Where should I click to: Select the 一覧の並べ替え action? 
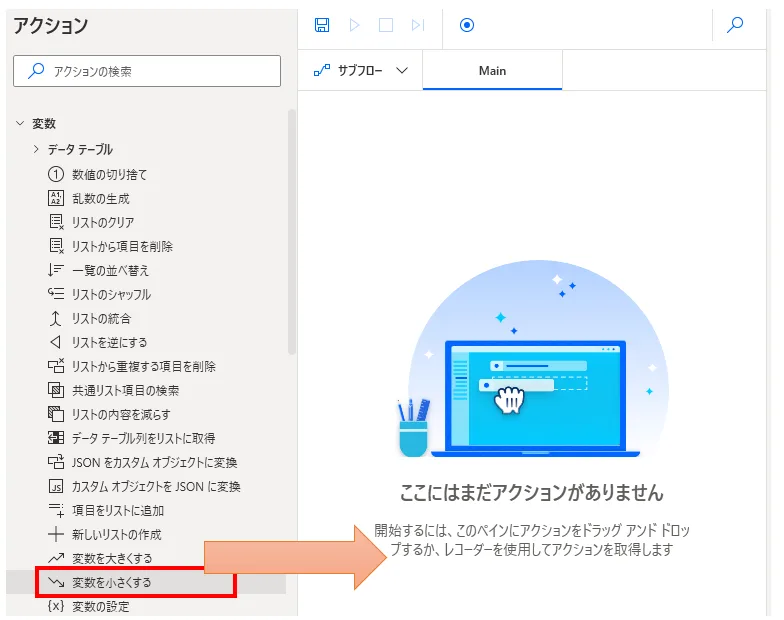(110, 270)
